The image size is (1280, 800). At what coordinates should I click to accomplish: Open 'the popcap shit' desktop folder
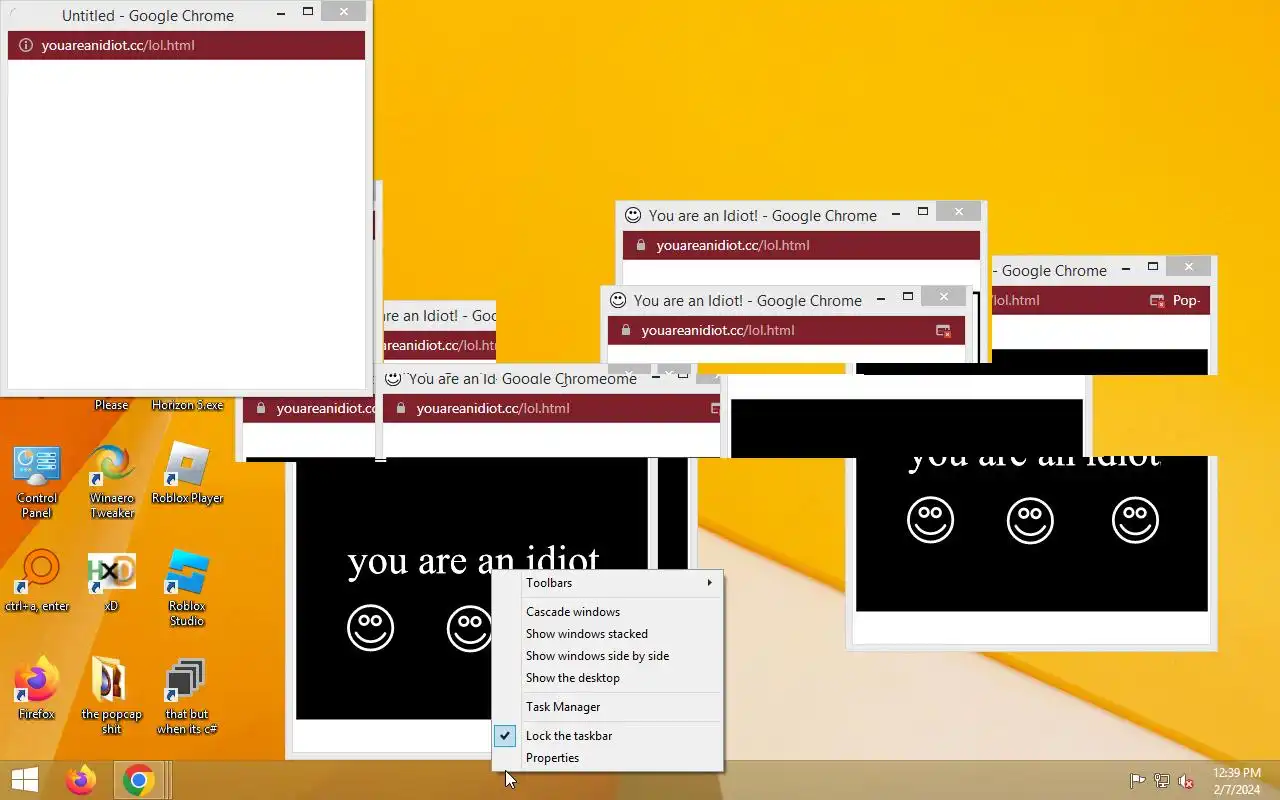tap(111, 696)
